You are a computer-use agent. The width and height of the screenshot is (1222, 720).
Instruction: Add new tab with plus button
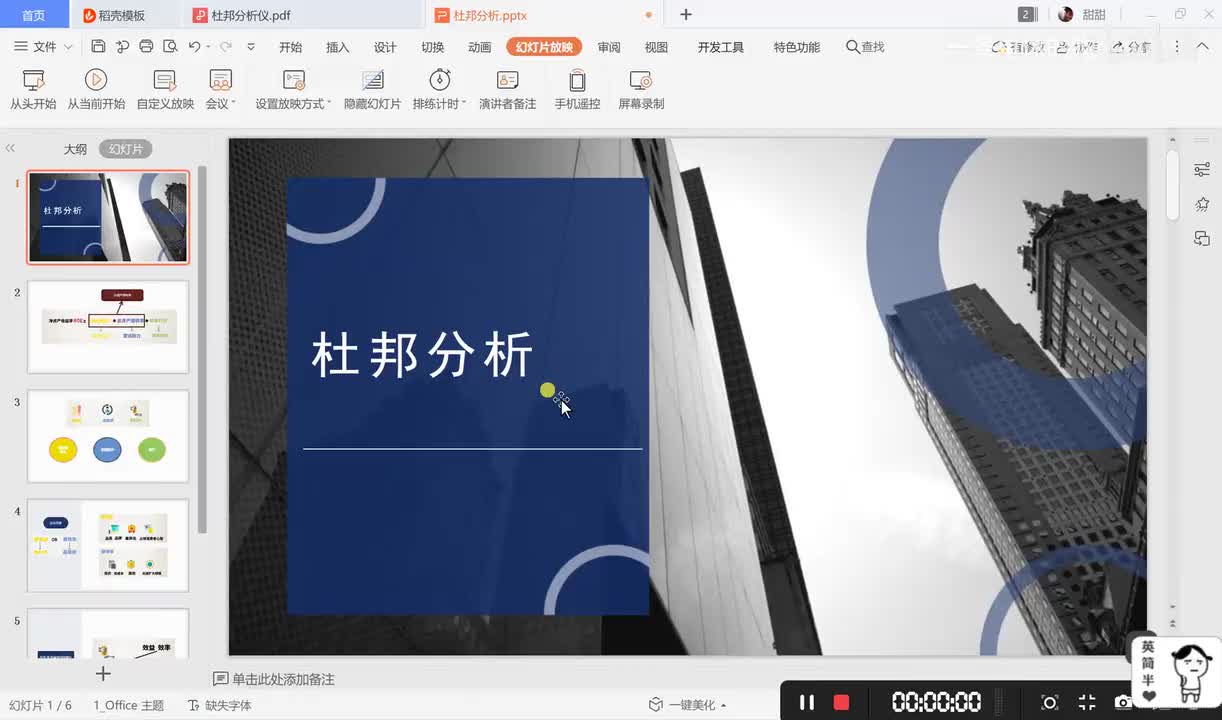(x=686, y=15)
